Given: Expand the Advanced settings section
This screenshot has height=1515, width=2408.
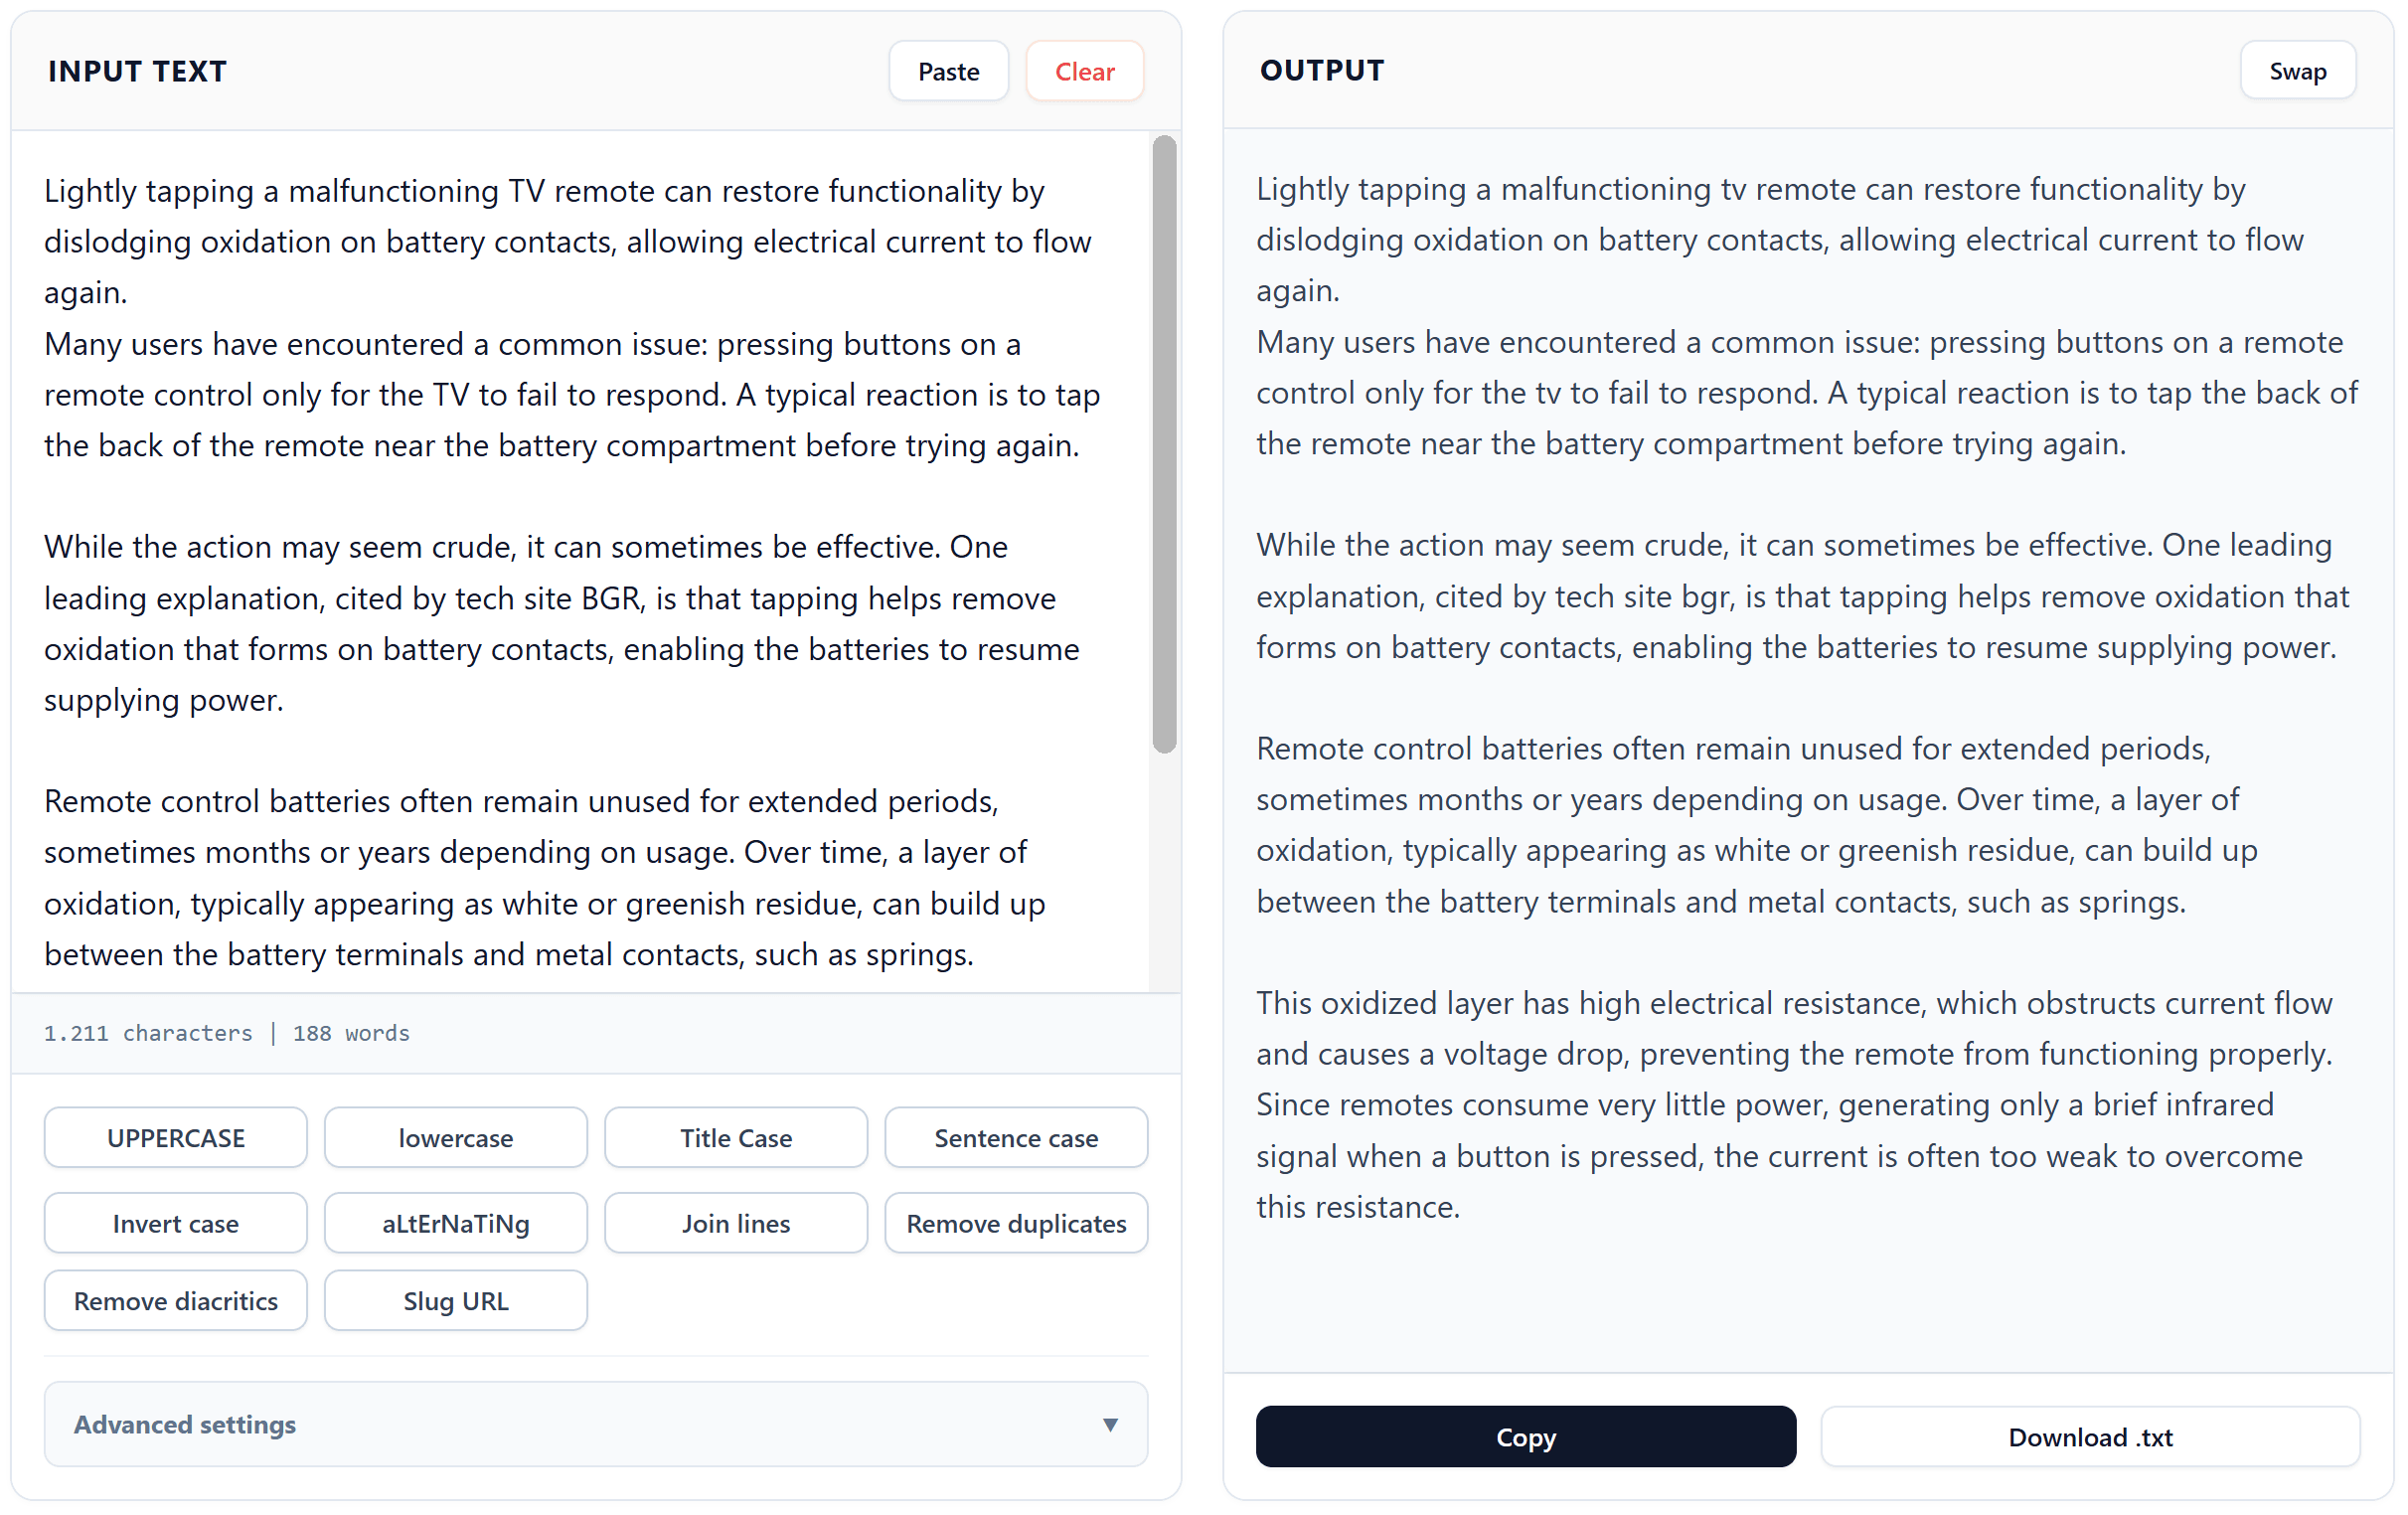Looking at the screenshot, I should tap(595, 1424).
